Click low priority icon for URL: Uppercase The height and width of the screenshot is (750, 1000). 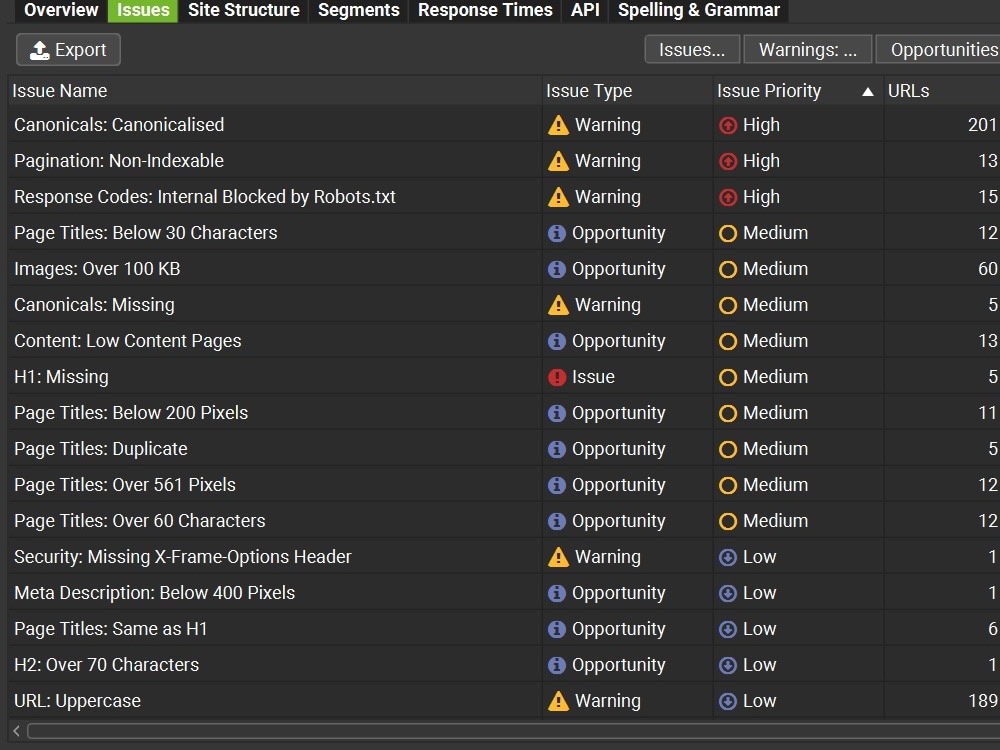(x=728, y=702)
